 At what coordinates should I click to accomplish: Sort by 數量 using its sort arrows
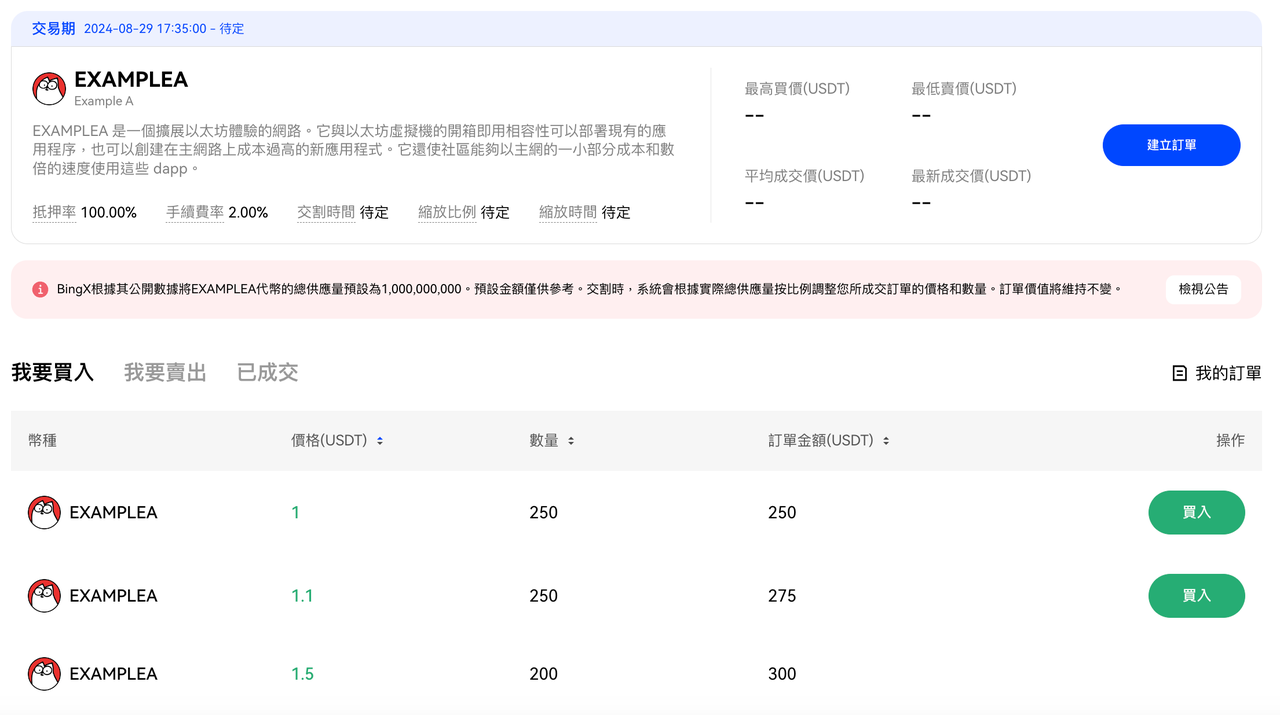(x=571, y=441)
